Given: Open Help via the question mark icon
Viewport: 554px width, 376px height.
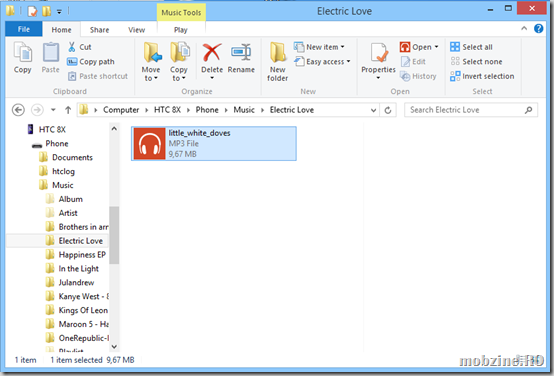Looking at the screenshot, I should 538,28.
